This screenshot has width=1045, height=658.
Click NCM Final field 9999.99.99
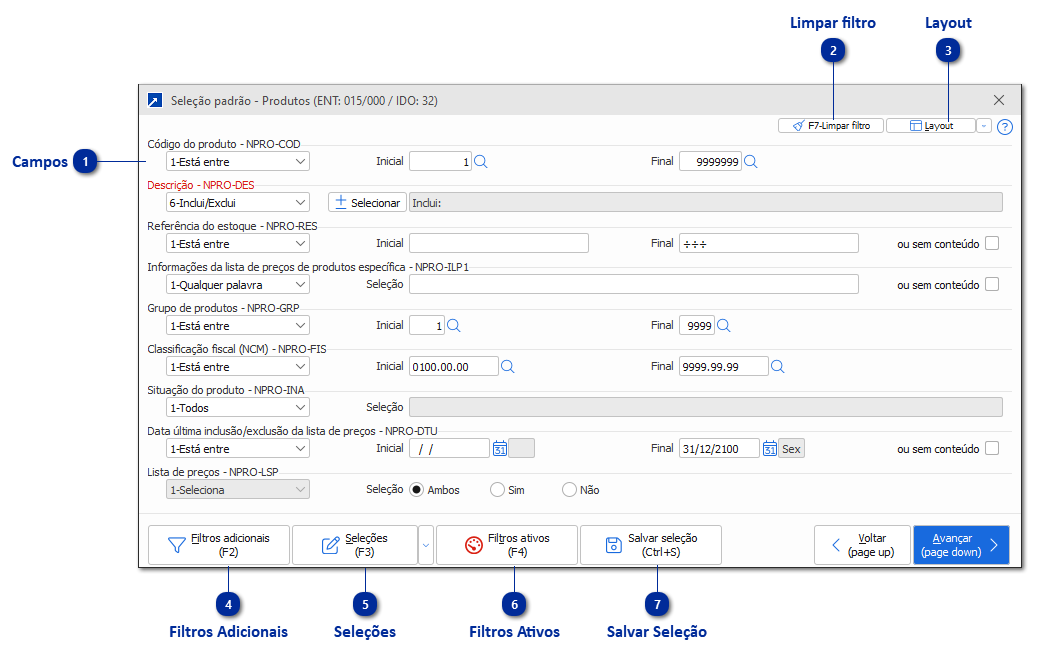point(724,367)
